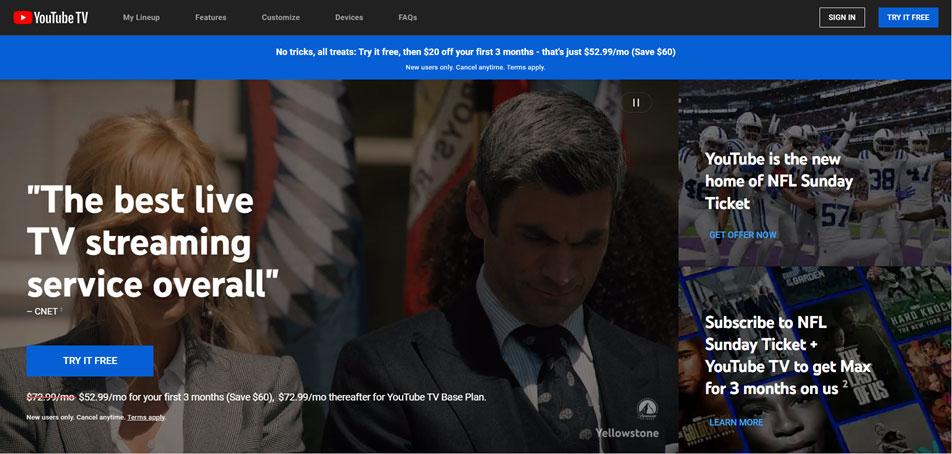Click the 'No tricks, all treats' promo banner text
This screenshot has width=952, height=454.
[475, 52]
